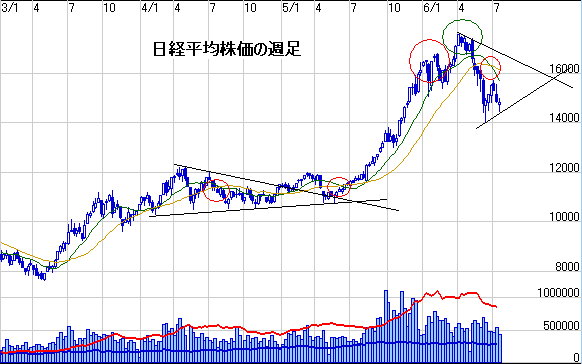Click the 16000 price axis label

point(564,69)
